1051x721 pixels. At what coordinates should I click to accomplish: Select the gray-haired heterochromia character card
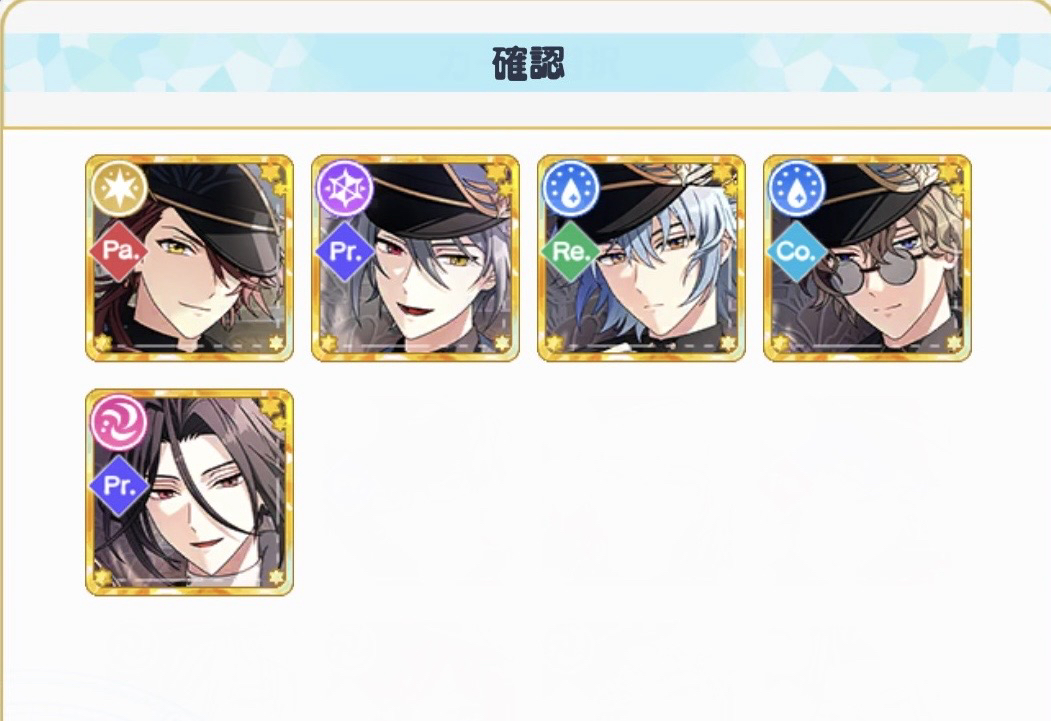pos(416,258)
